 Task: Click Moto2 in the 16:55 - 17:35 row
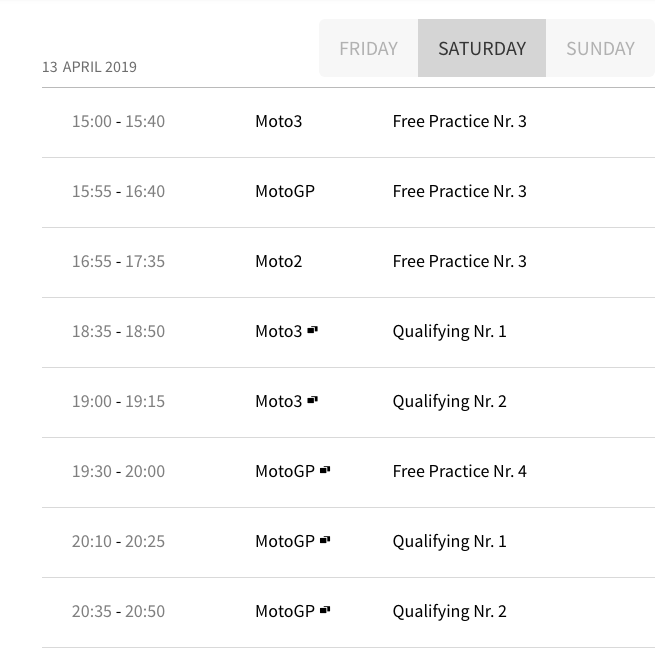(x=278, y=261)
